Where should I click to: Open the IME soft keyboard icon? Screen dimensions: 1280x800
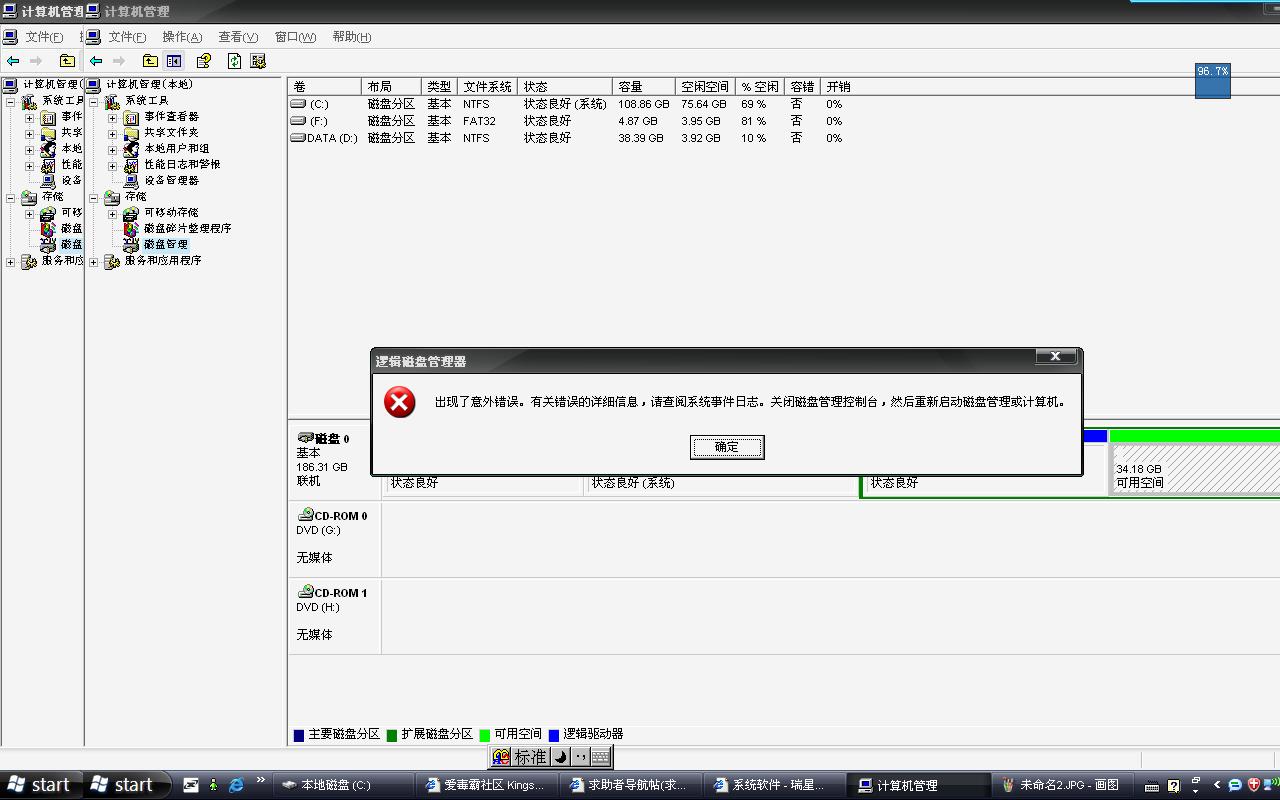click(600, 757)
